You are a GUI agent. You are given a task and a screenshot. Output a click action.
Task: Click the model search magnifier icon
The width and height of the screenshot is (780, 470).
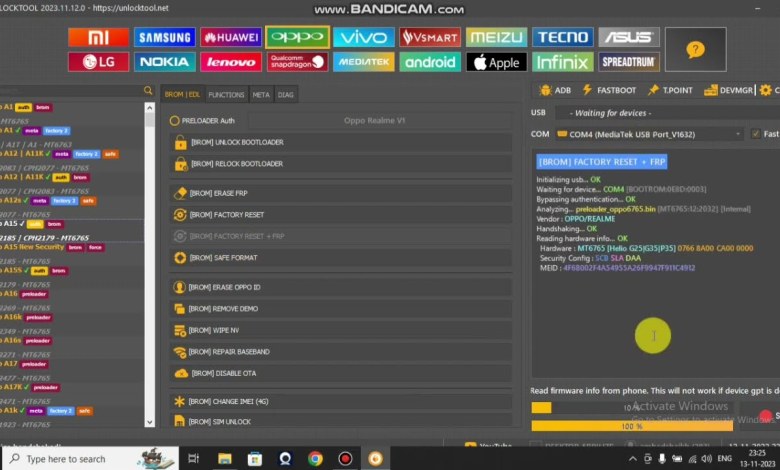(x=148, y=91)
